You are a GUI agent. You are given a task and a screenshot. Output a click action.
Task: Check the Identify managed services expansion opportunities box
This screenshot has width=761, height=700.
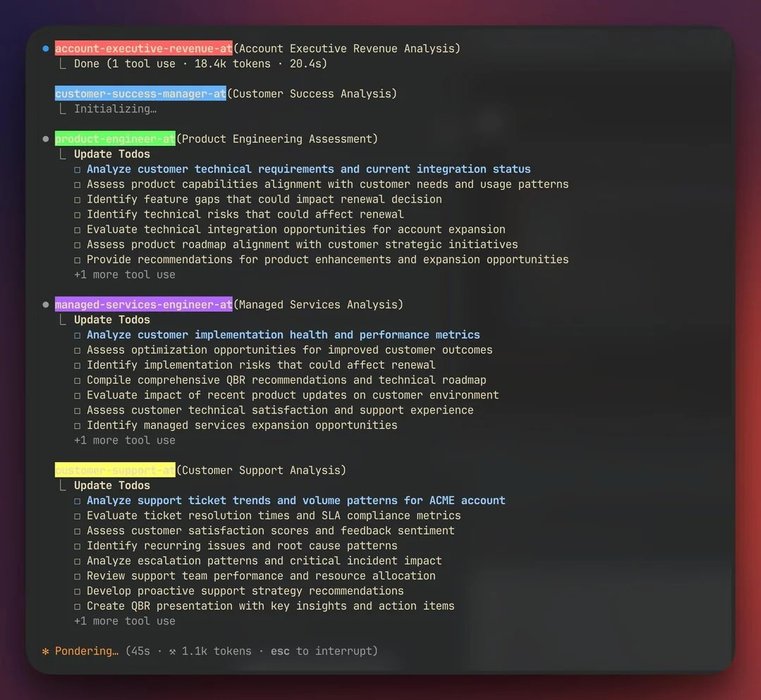click(77, 426)
